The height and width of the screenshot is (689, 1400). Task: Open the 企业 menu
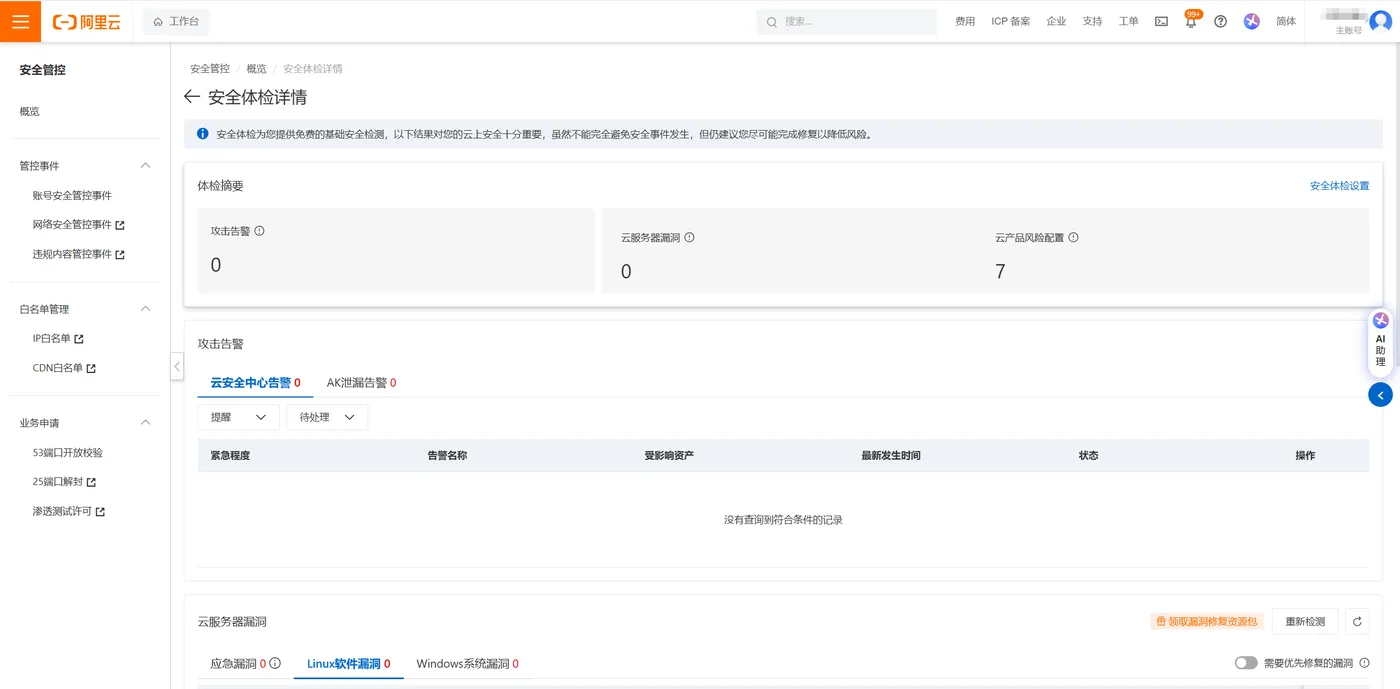pyautogui.click(x=1056, y=21)
